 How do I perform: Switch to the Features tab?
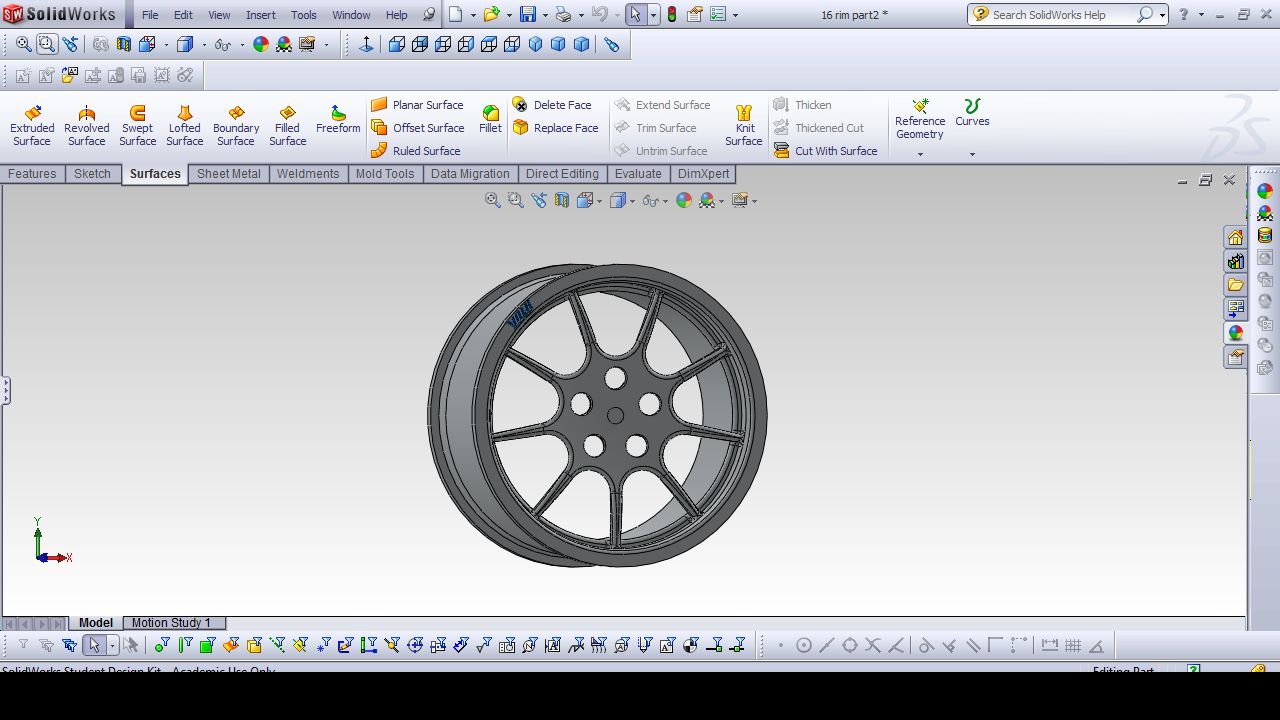[32, 174]
